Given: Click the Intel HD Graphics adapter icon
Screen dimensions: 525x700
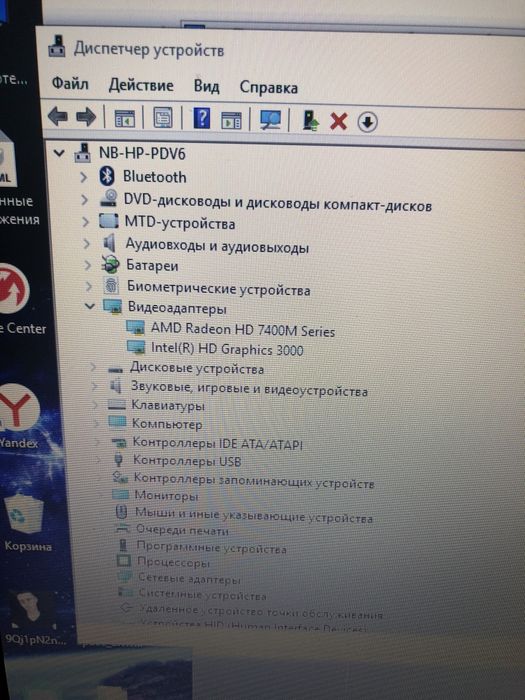Looking at the screenshot, I should point(136,346).
